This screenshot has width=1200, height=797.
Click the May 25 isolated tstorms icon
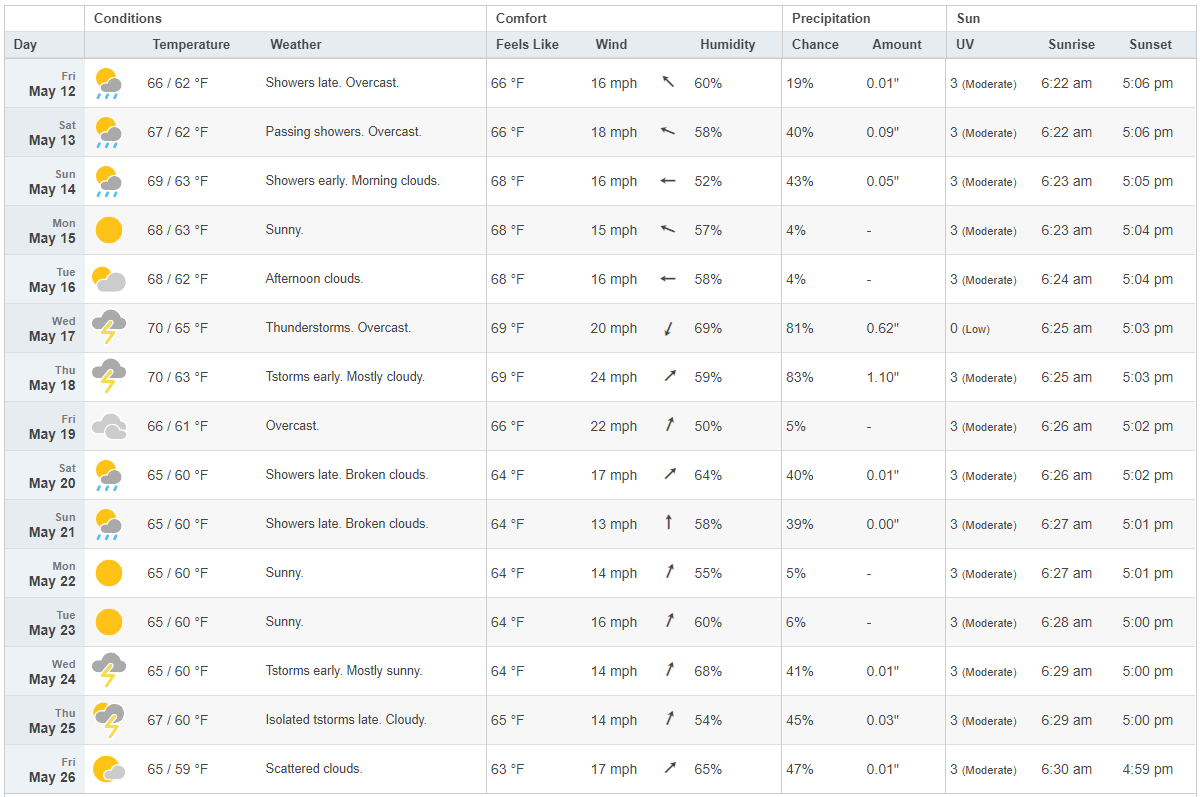click(x=108, y=720)
